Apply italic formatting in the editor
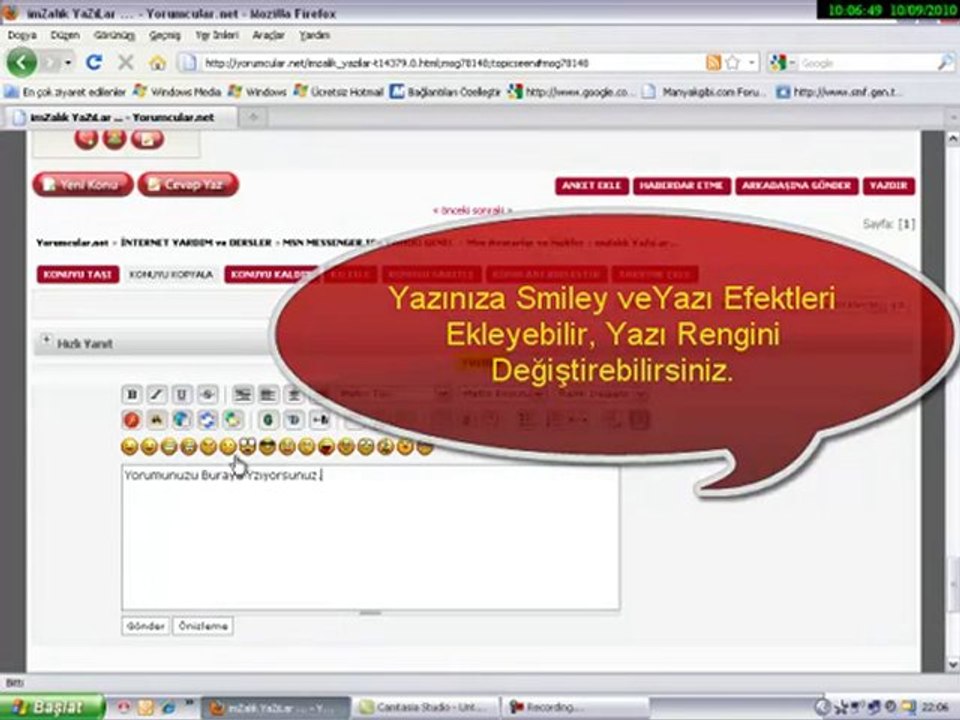Screen dimensions: 960x720 157,394
